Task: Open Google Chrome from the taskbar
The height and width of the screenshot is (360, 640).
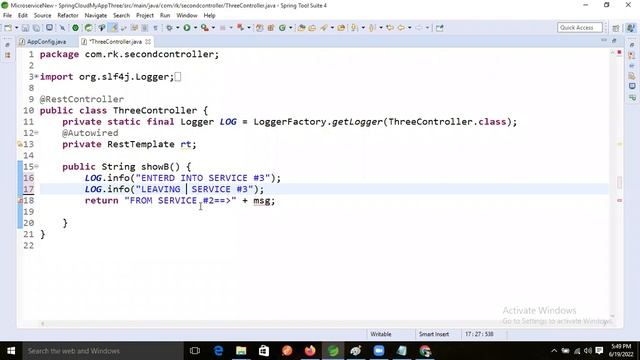Action: pyautogui.click(x=425, y=351)
